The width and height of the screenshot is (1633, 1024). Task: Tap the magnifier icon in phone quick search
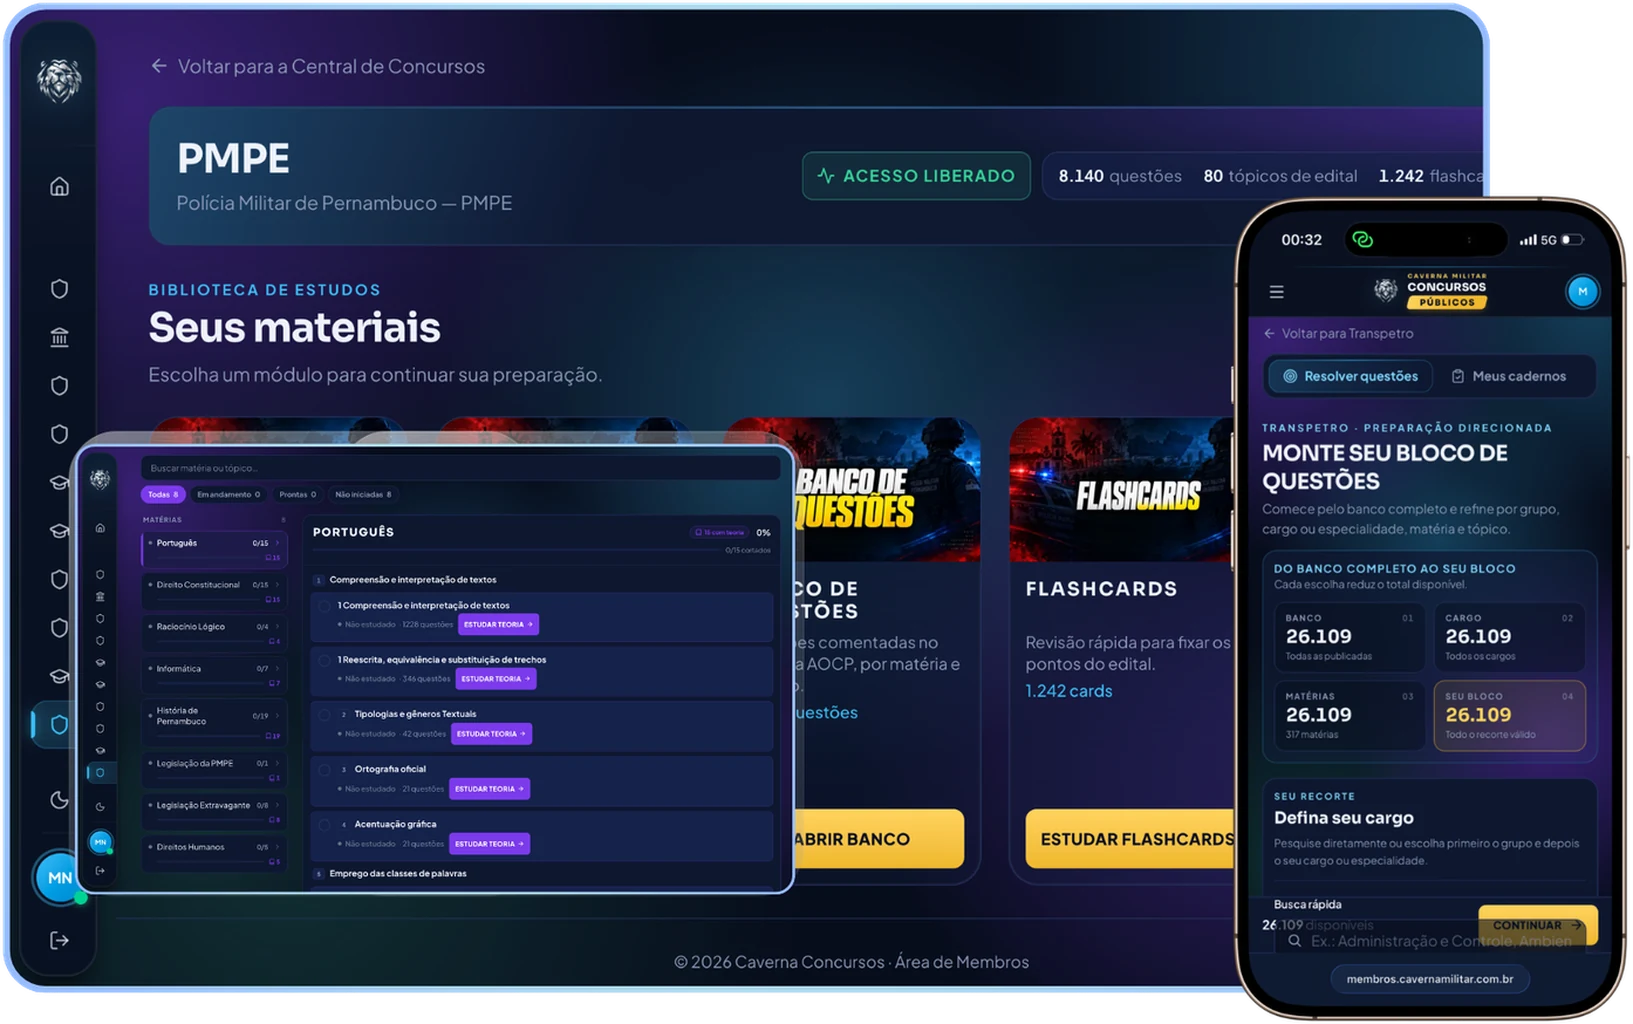[1295, 941]
